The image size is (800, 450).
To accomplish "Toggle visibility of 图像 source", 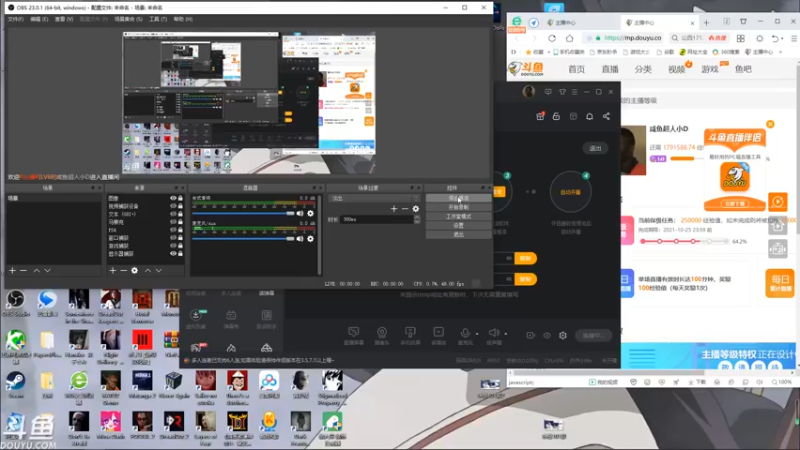I will [173, 198].
